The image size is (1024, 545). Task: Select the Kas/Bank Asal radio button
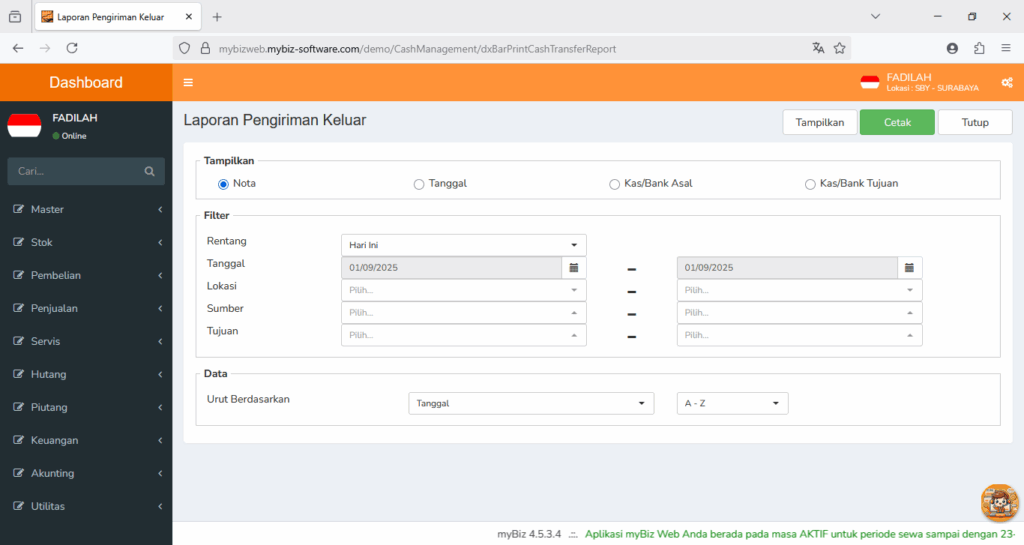(x=615, y=185)
